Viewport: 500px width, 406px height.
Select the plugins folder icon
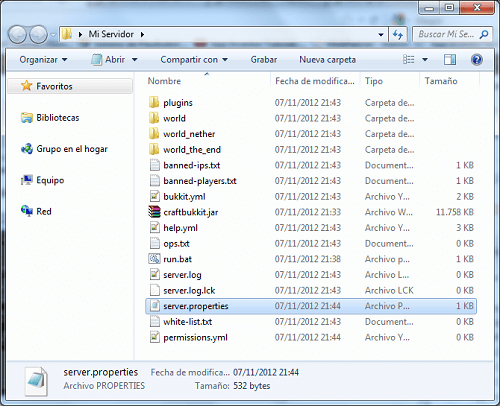pyautogui.click(x=154, y=102)
